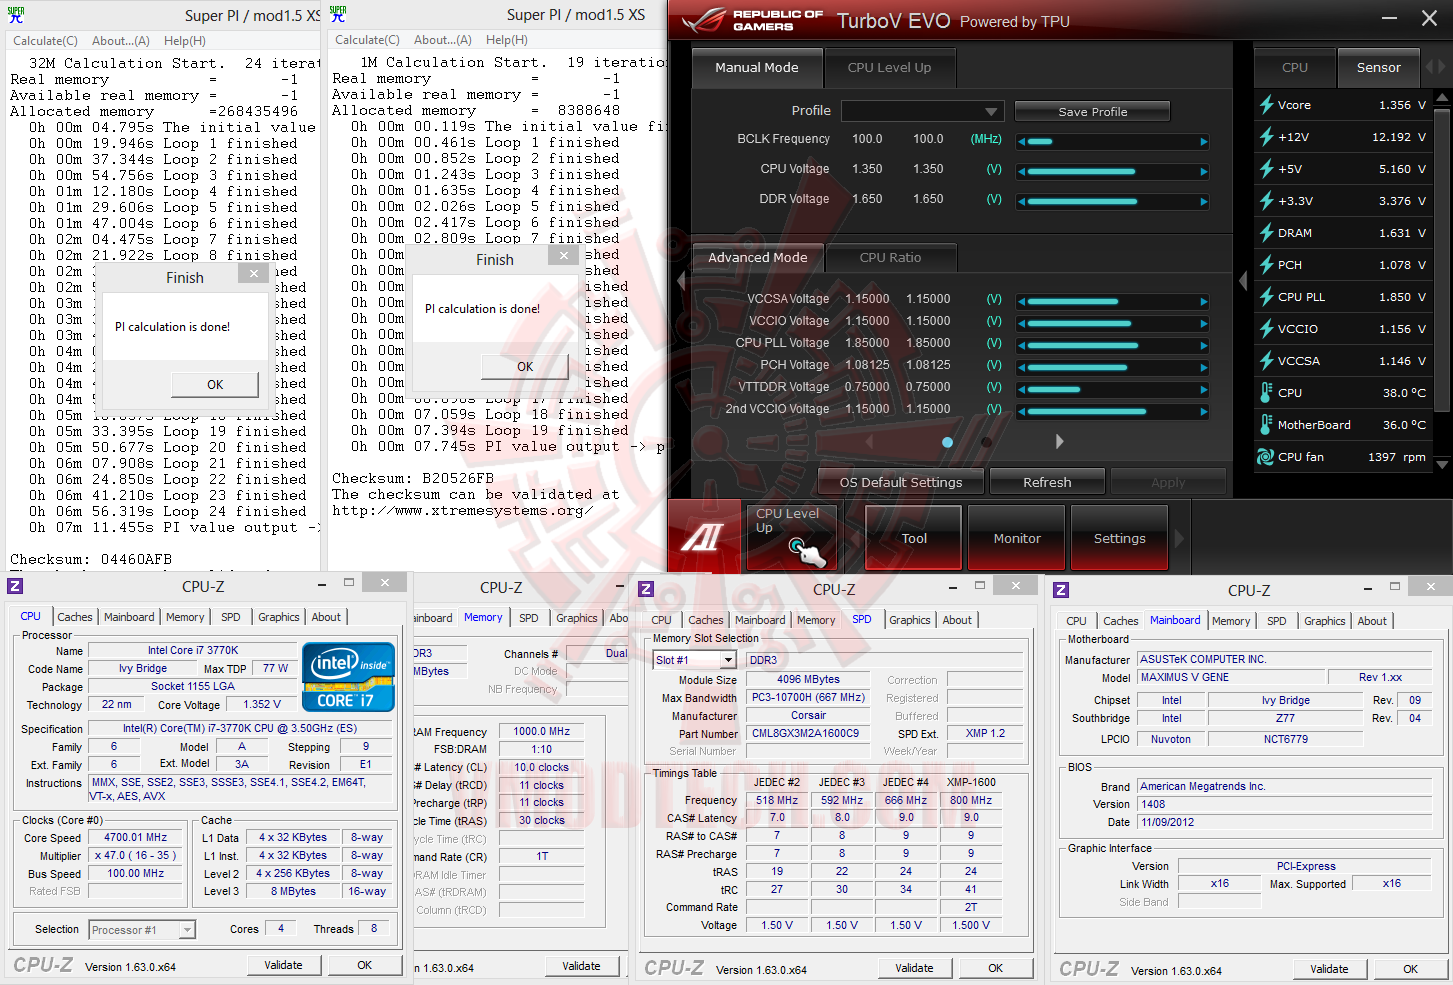Click the Z icon in the CPU-Z Mainboard window title bar
The width and height of the screenshot is (1453, 985).
point(1061,590)
